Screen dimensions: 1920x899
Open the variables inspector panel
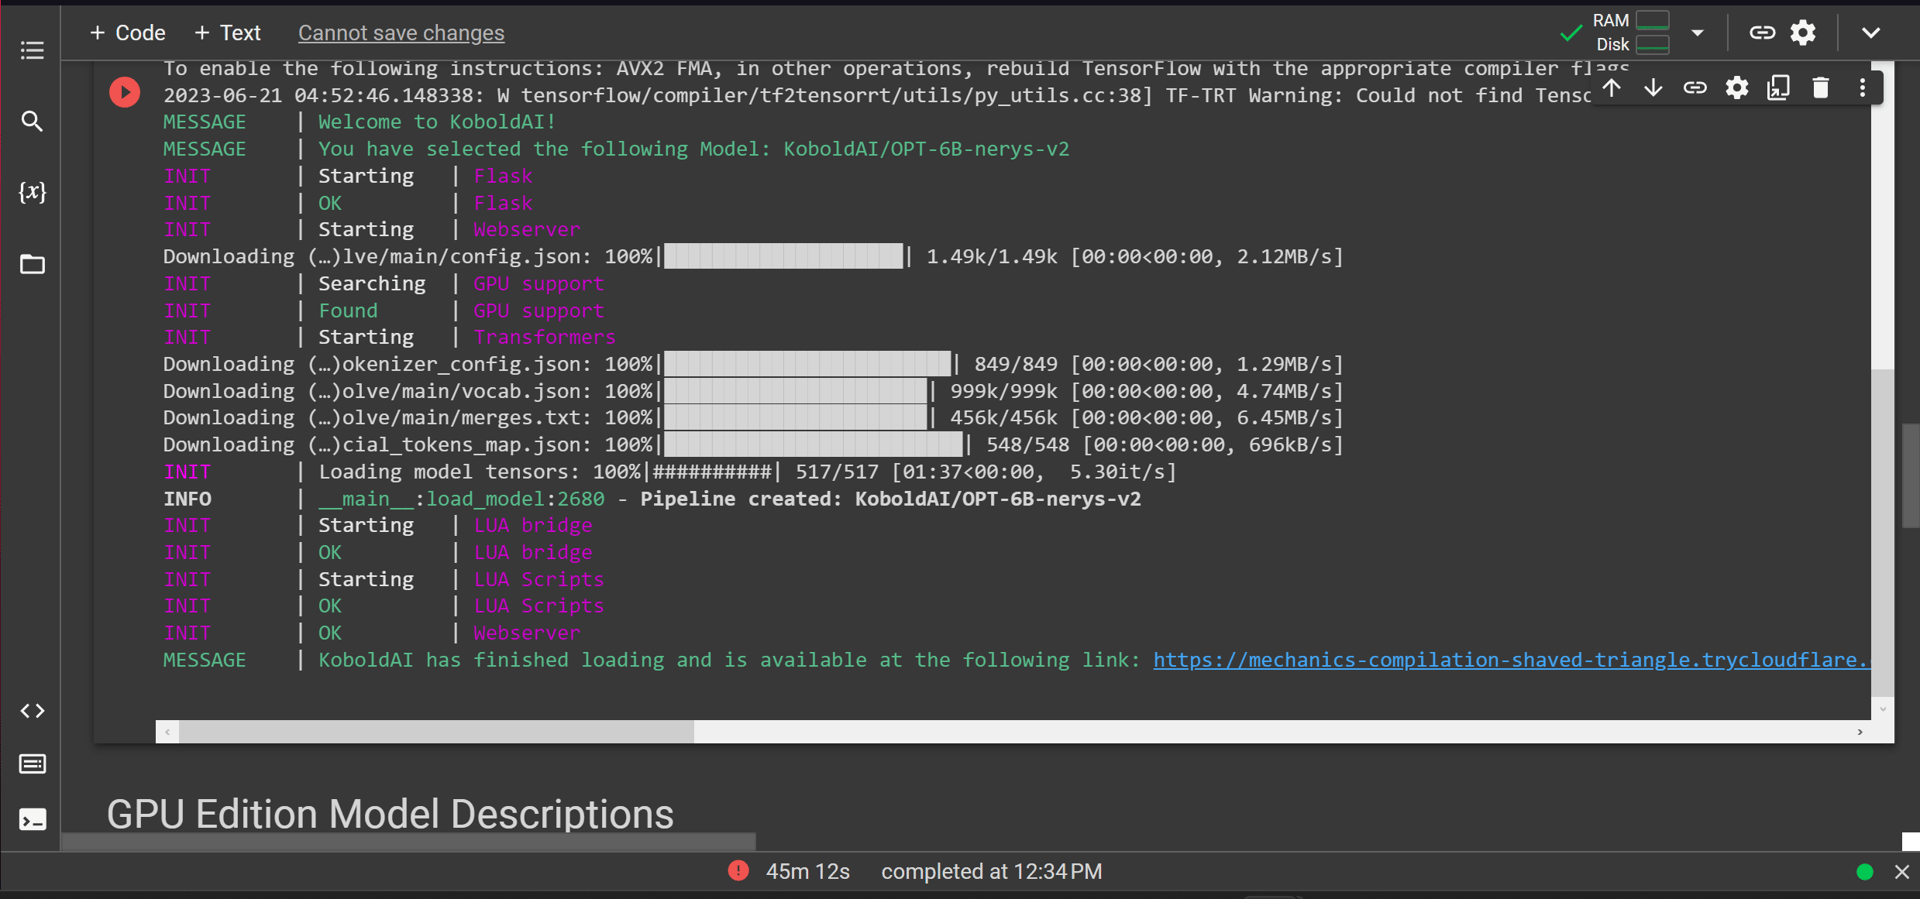click(32, 192)
